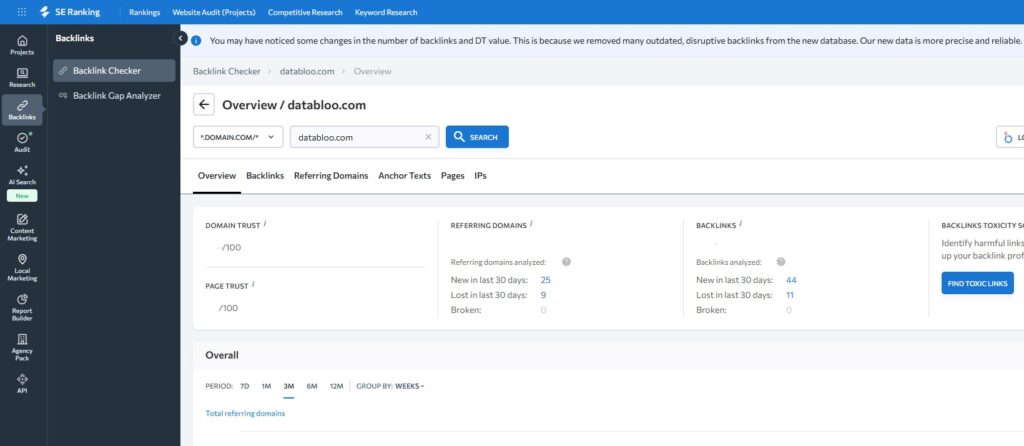Open Audit in the sidebar
Screen dimensions: 1024x446
tap(22, 142)
